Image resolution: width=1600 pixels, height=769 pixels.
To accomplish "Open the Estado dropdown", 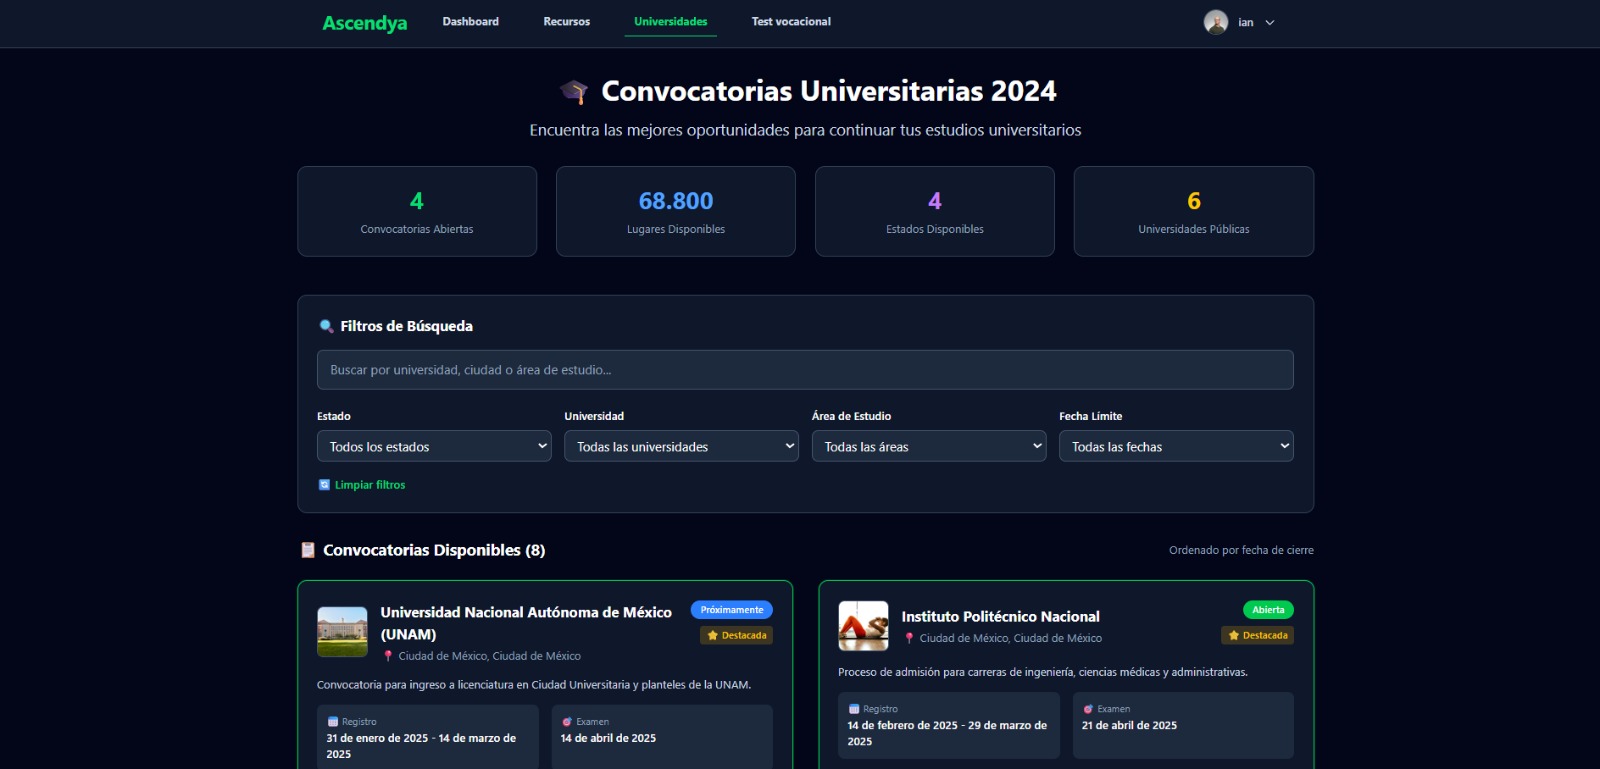I will pos(434,446).
